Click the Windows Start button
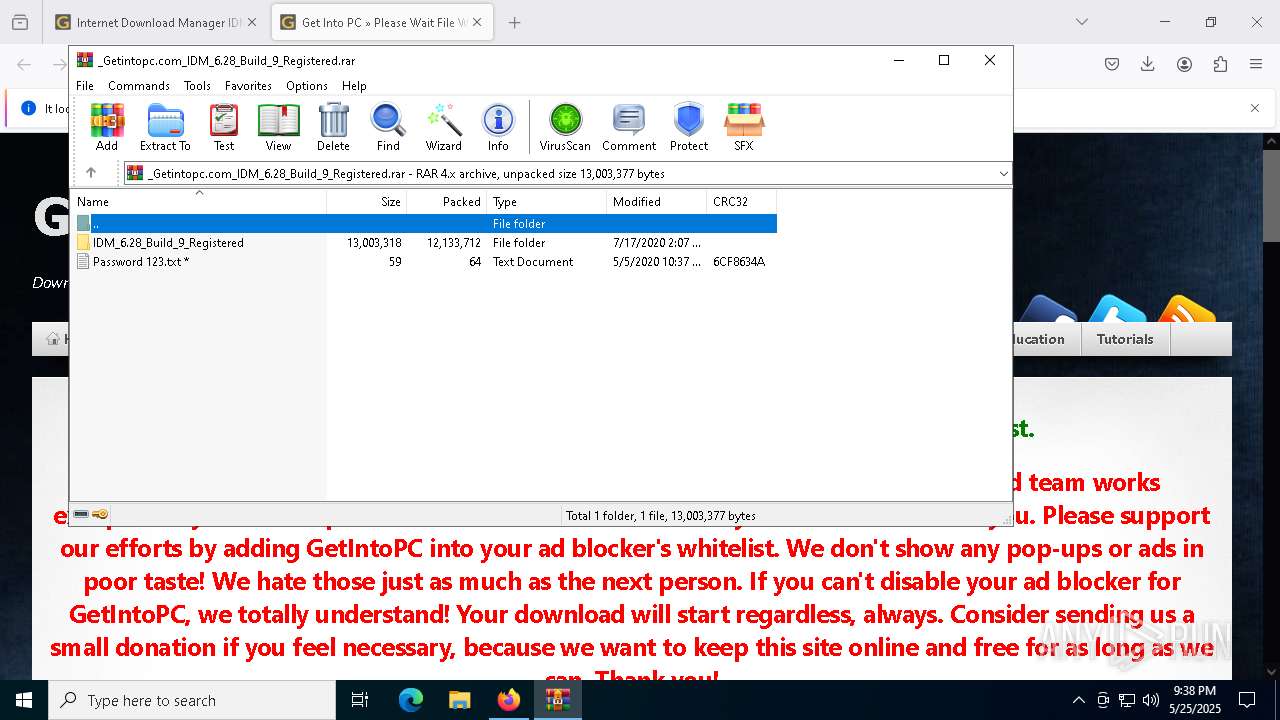Image resolution: width=1280 pixels, height=720 pixels. pos(24,700)
